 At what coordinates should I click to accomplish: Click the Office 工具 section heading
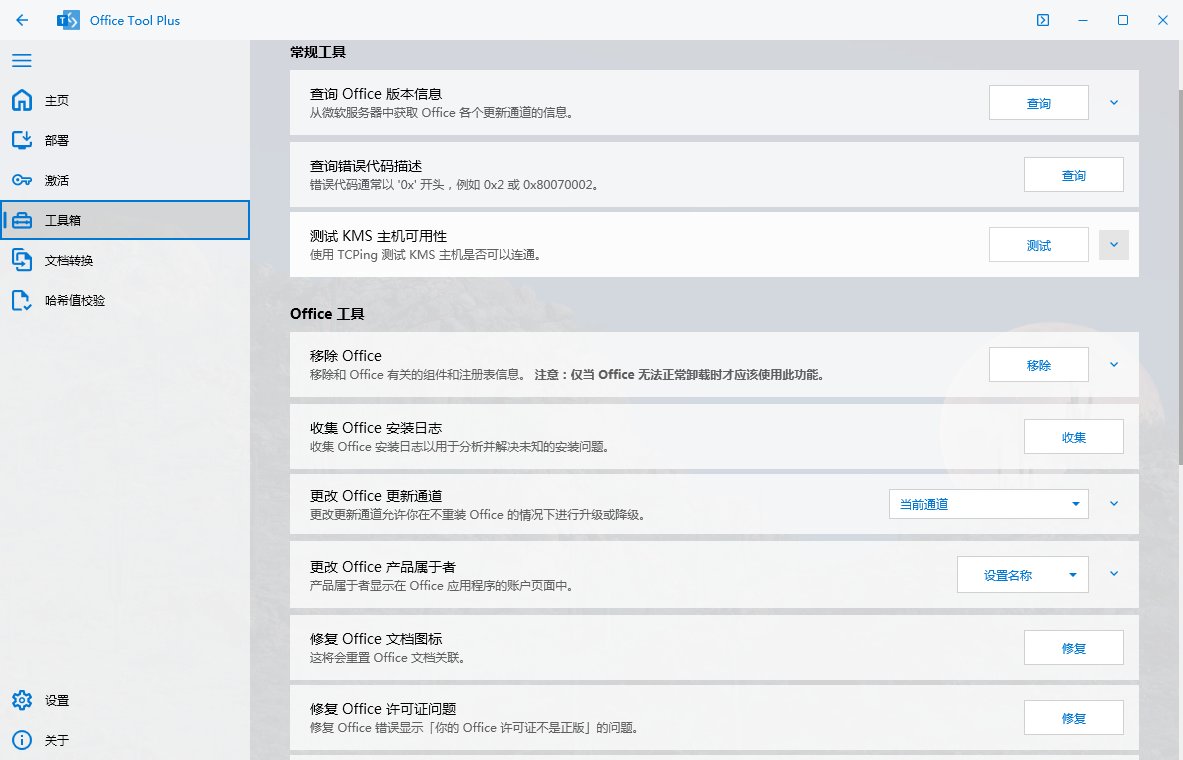327,314
